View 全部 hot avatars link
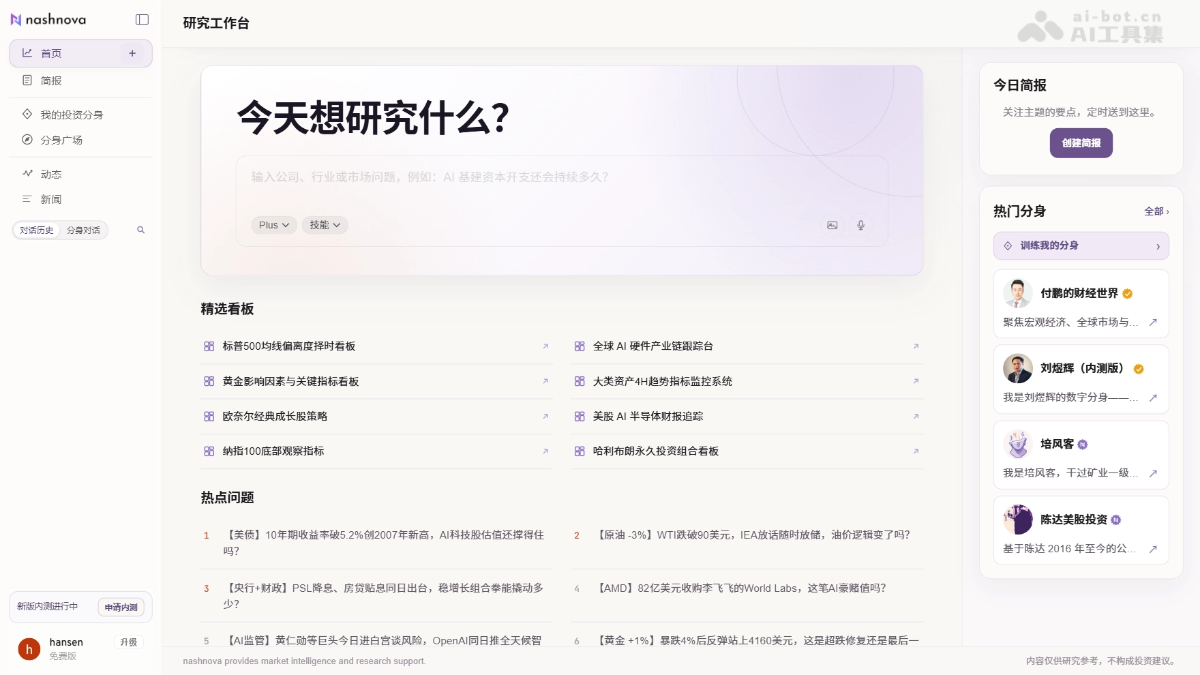Image resolution: width=1200 pixels, height=675 pixels. click(1156, 211)
